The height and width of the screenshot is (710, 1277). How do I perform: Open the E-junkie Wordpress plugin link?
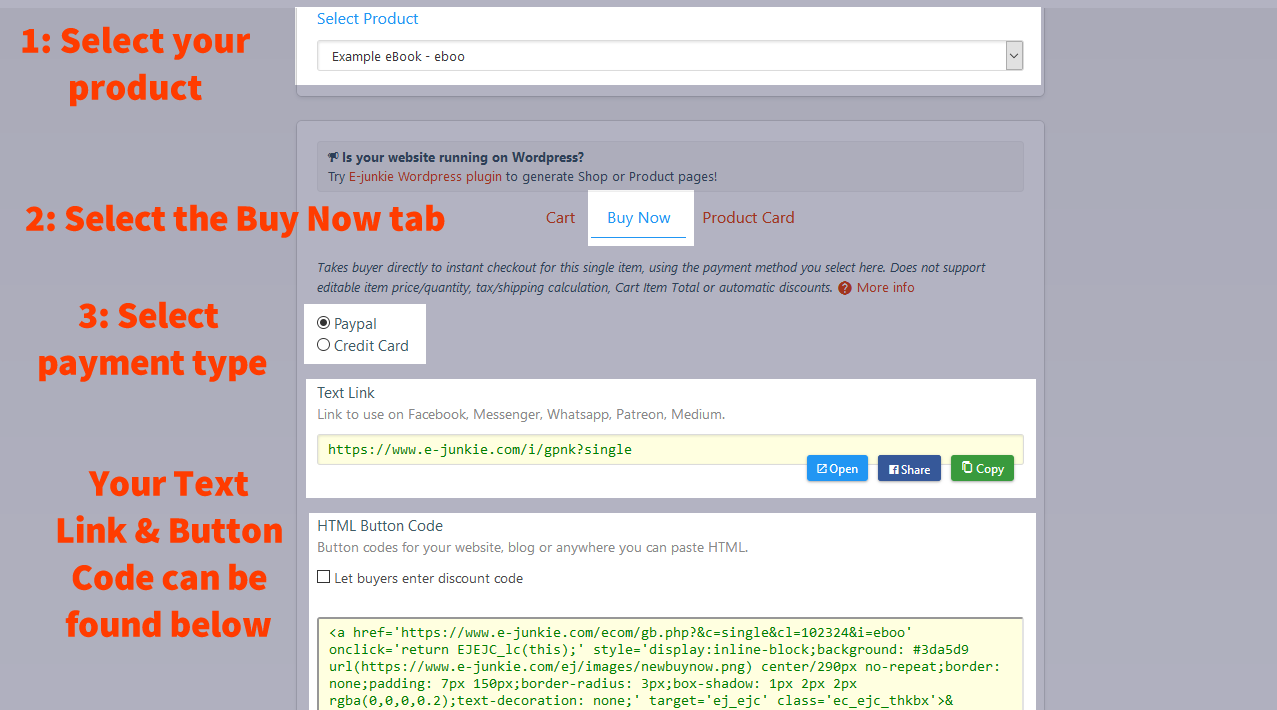(x=425, y=177)
